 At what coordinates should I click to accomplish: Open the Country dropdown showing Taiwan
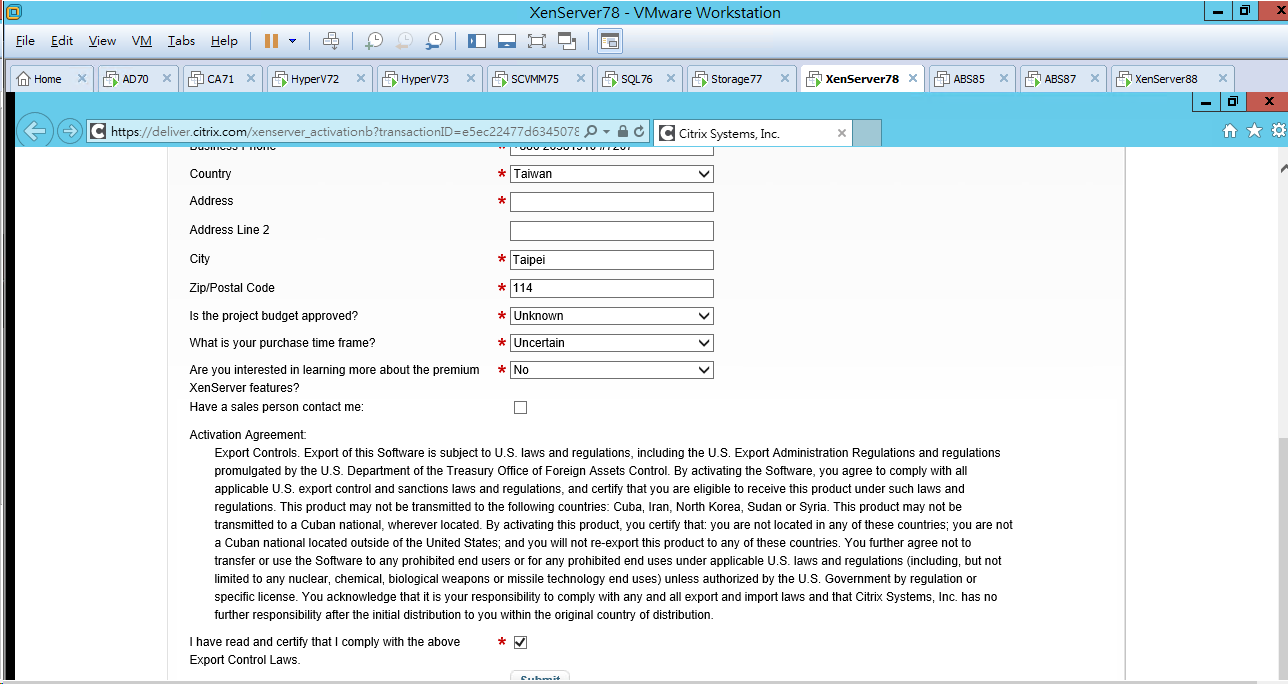tap(612, 174)
